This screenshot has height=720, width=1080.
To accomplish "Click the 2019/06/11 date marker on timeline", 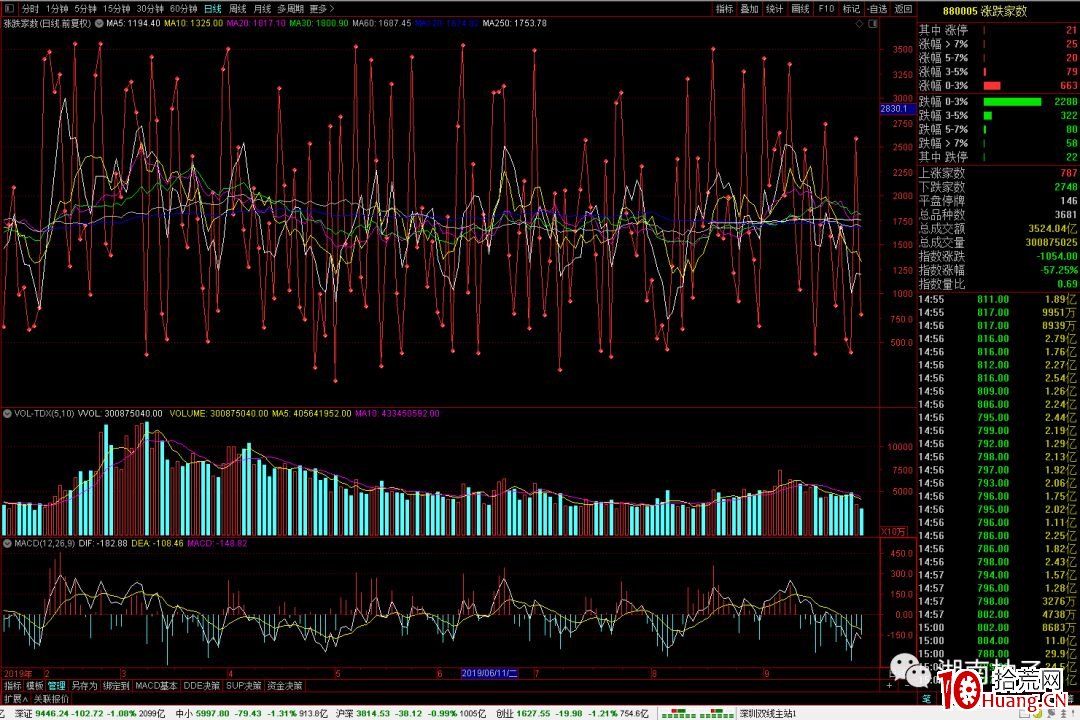I will [x=487, y=674].
